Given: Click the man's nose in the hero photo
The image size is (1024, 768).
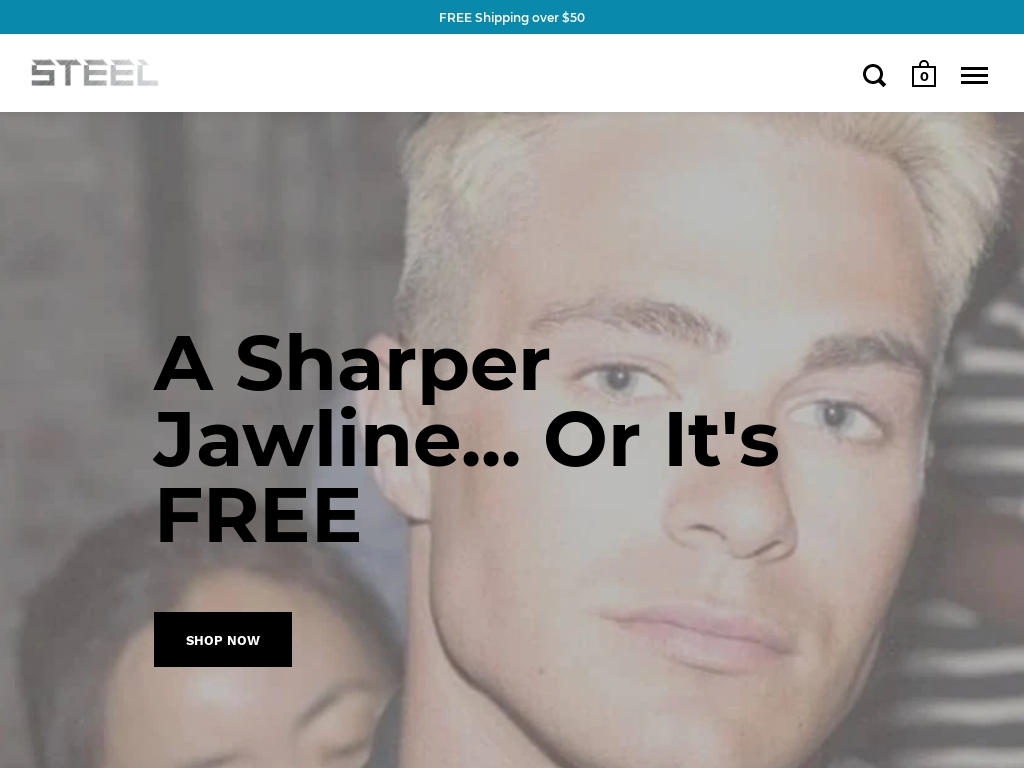Looking at the screenshot, I should coord(731,509).
